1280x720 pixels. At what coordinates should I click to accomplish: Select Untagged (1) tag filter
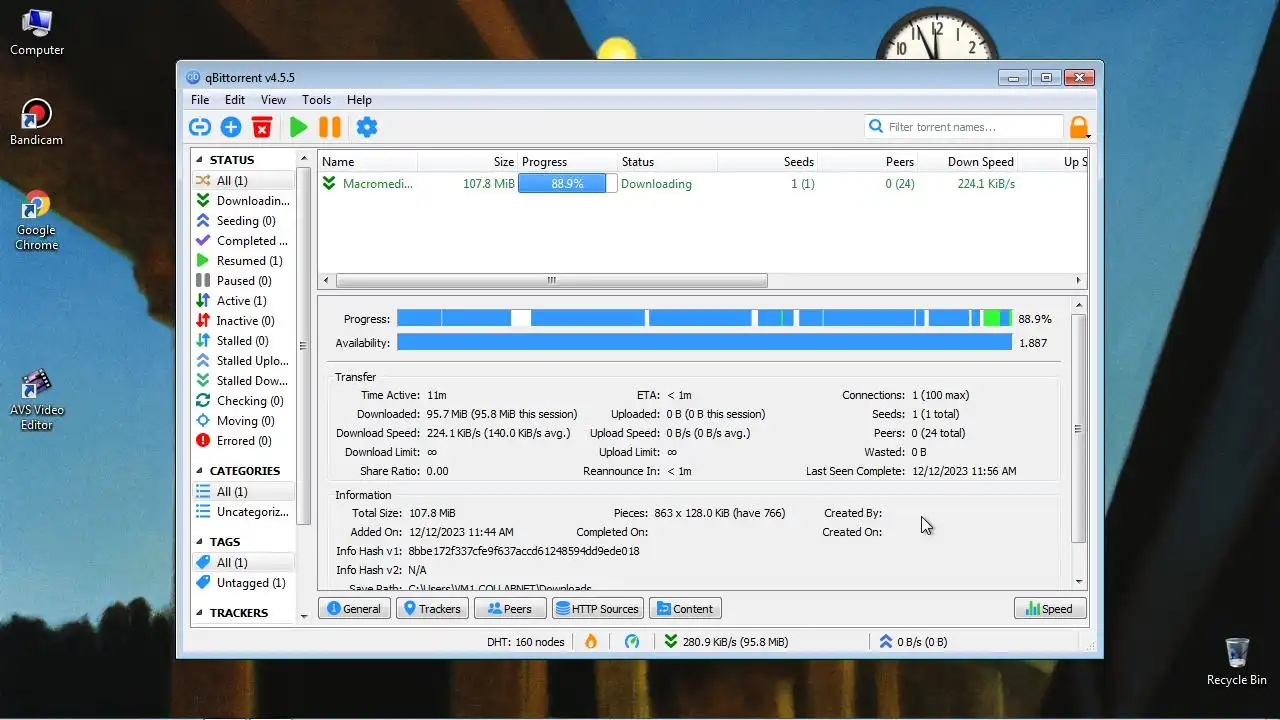(243, 583)
